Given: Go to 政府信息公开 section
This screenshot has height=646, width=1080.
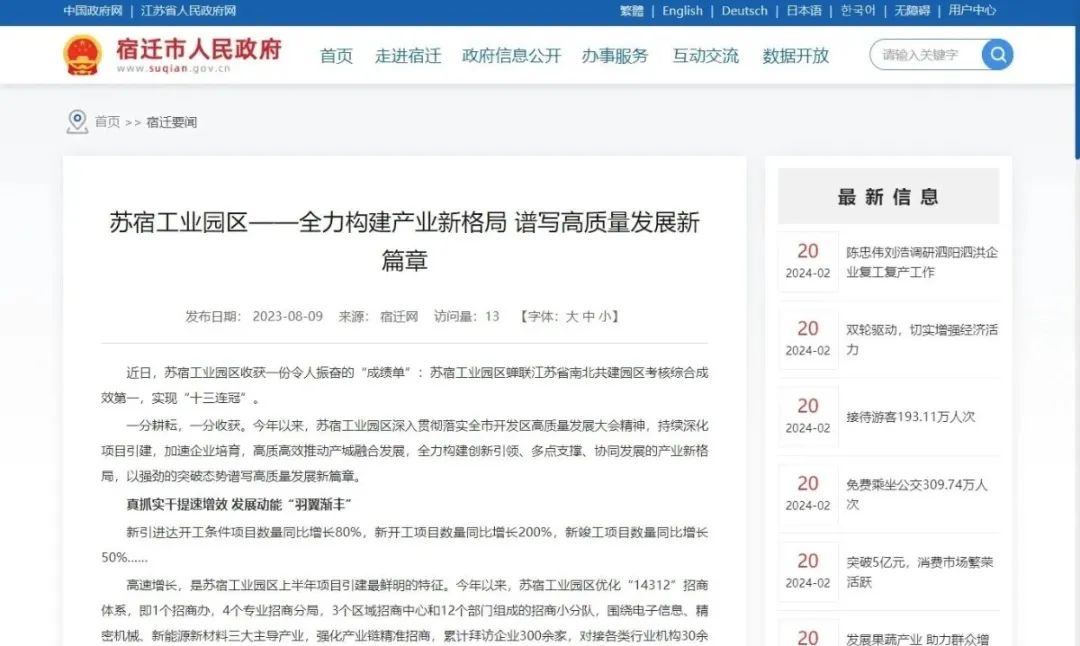Looking at the screenshot, I should tap(511, 56).
